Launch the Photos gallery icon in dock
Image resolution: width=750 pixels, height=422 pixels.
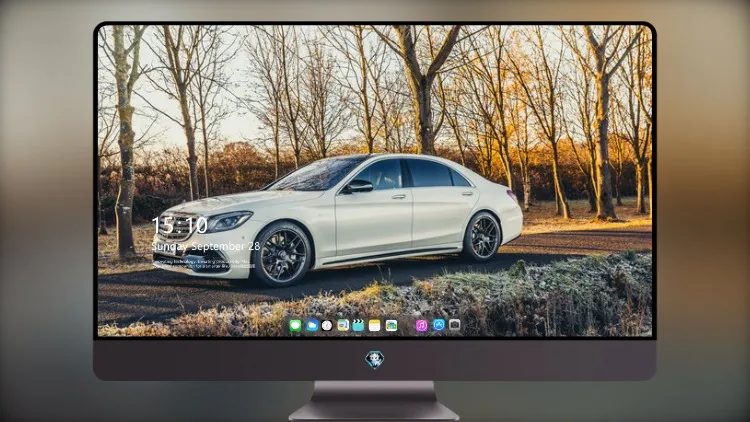click(391, 325)
